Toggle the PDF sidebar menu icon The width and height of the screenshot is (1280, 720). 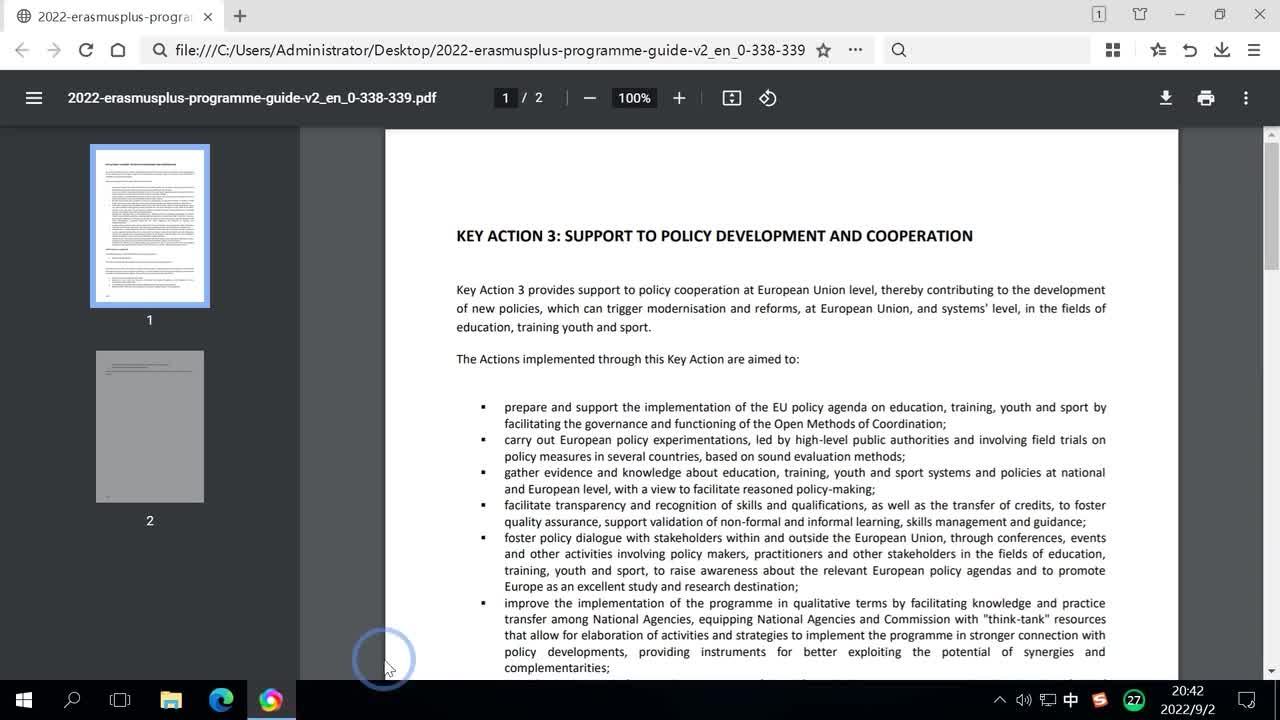(x=34, y=98)
